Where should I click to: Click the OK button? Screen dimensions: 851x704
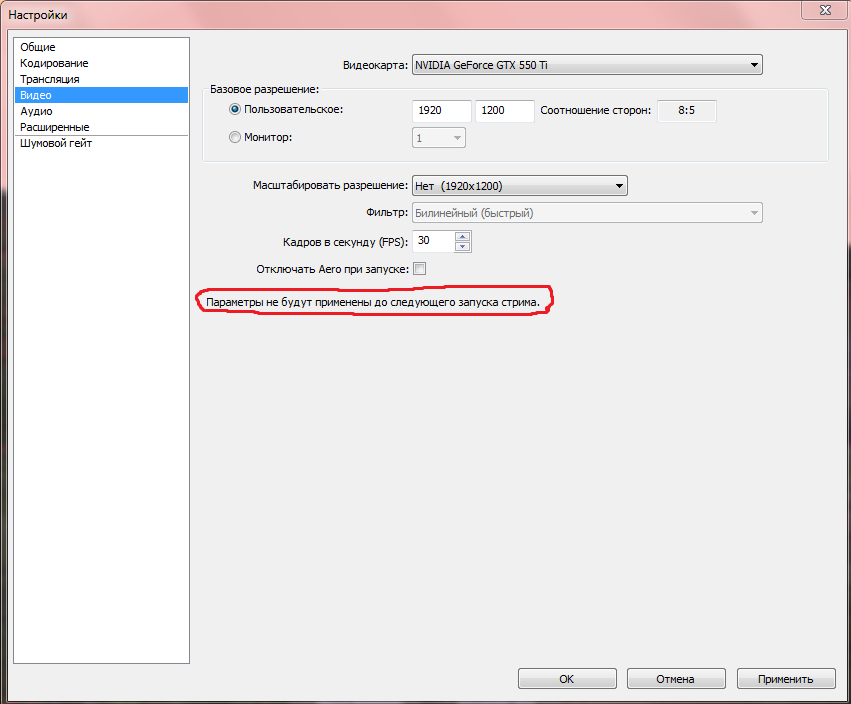567,678
